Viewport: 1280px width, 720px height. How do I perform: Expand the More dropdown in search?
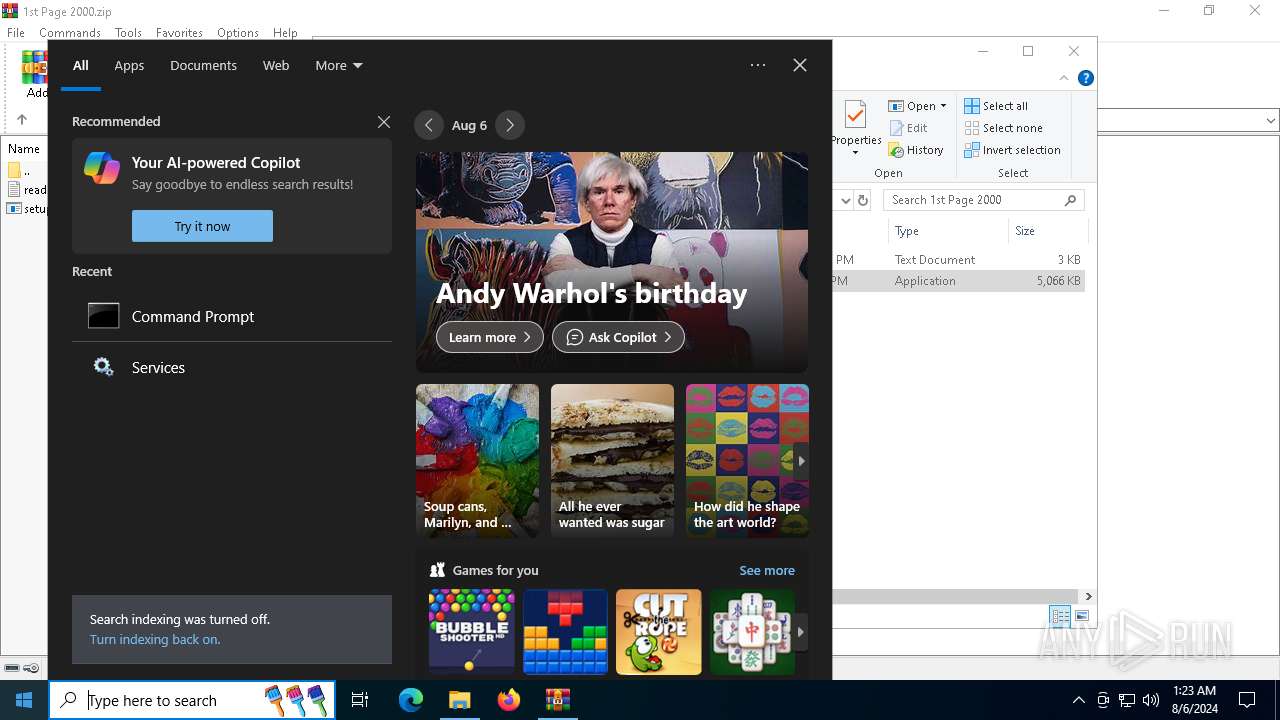(x=339, y=65)
